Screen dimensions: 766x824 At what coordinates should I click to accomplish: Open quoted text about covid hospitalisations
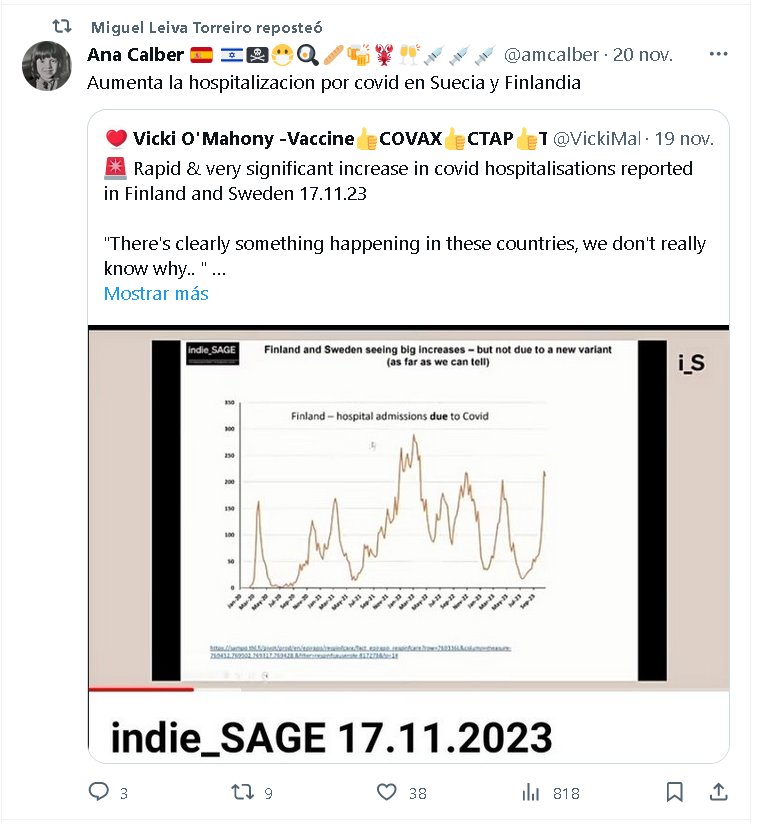[x=398, y=181]
